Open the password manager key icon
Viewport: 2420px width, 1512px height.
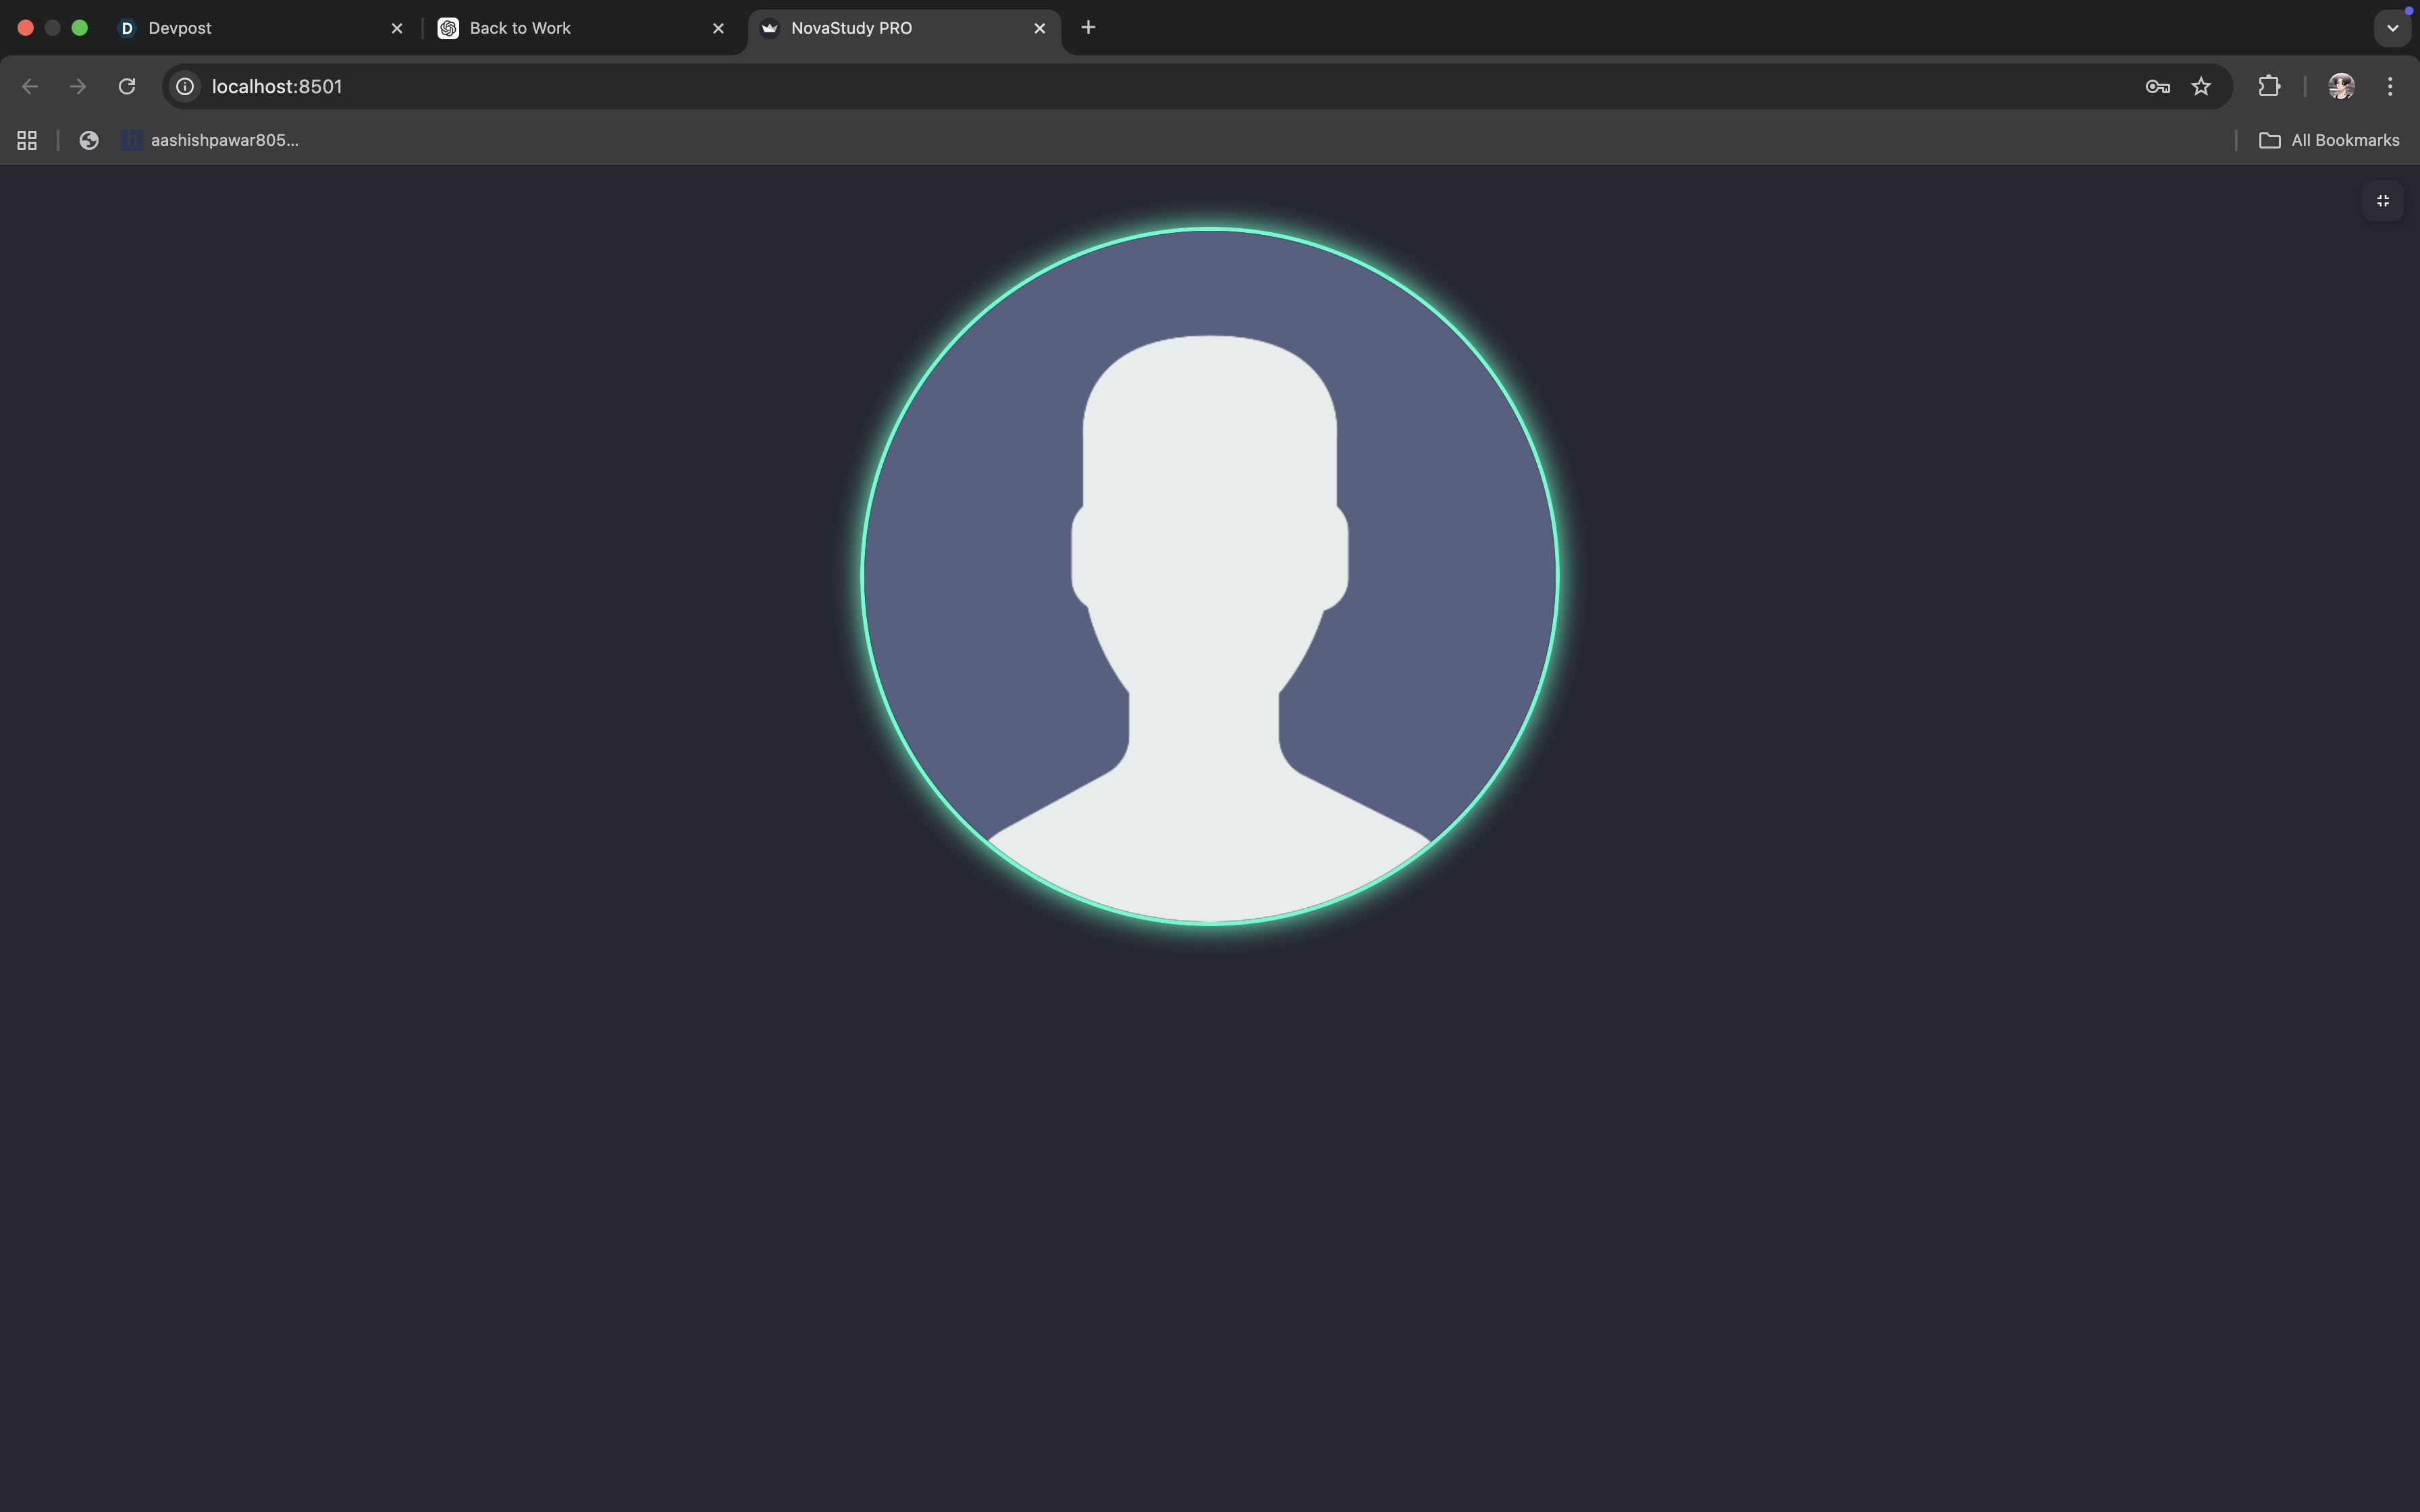coord(2157,87)
